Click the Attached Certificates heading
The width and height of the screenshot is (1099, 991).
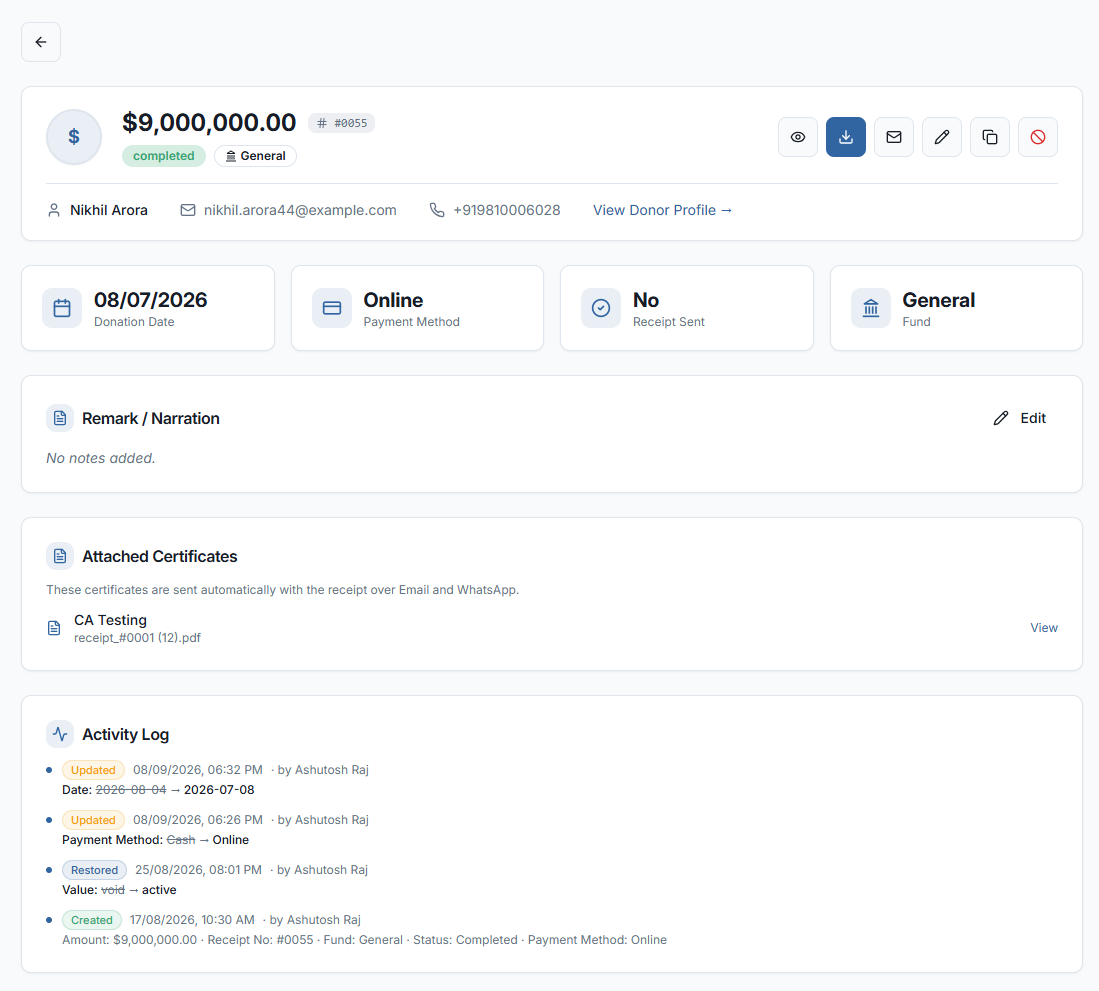(160, 556)
